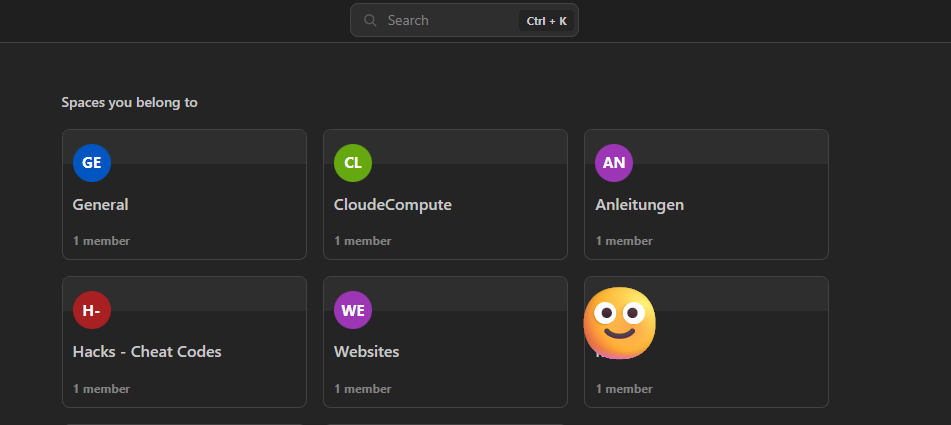
Task: Click the red H- space avatar
Action: point(91,310)
